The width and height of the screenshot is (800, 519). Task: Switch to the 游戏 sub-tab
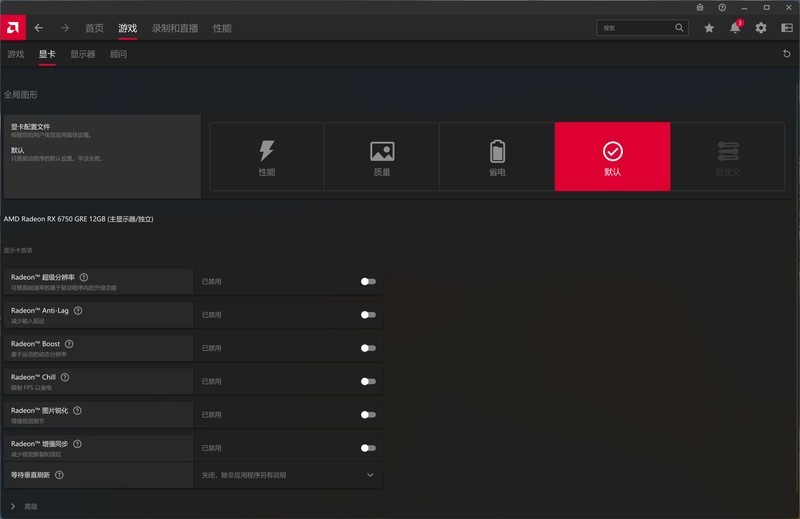(16, 54)
